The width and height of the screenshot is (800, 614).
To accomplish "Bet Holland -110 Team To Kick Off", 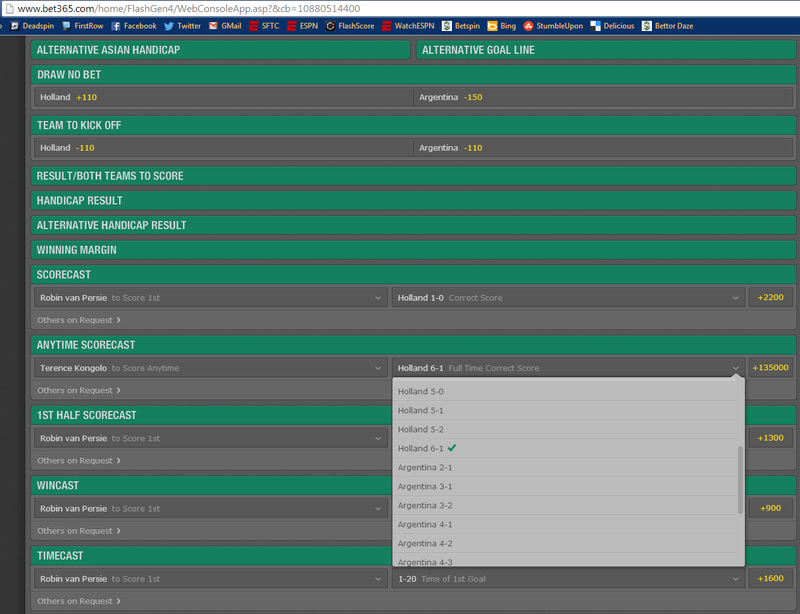I will (223, 148).
